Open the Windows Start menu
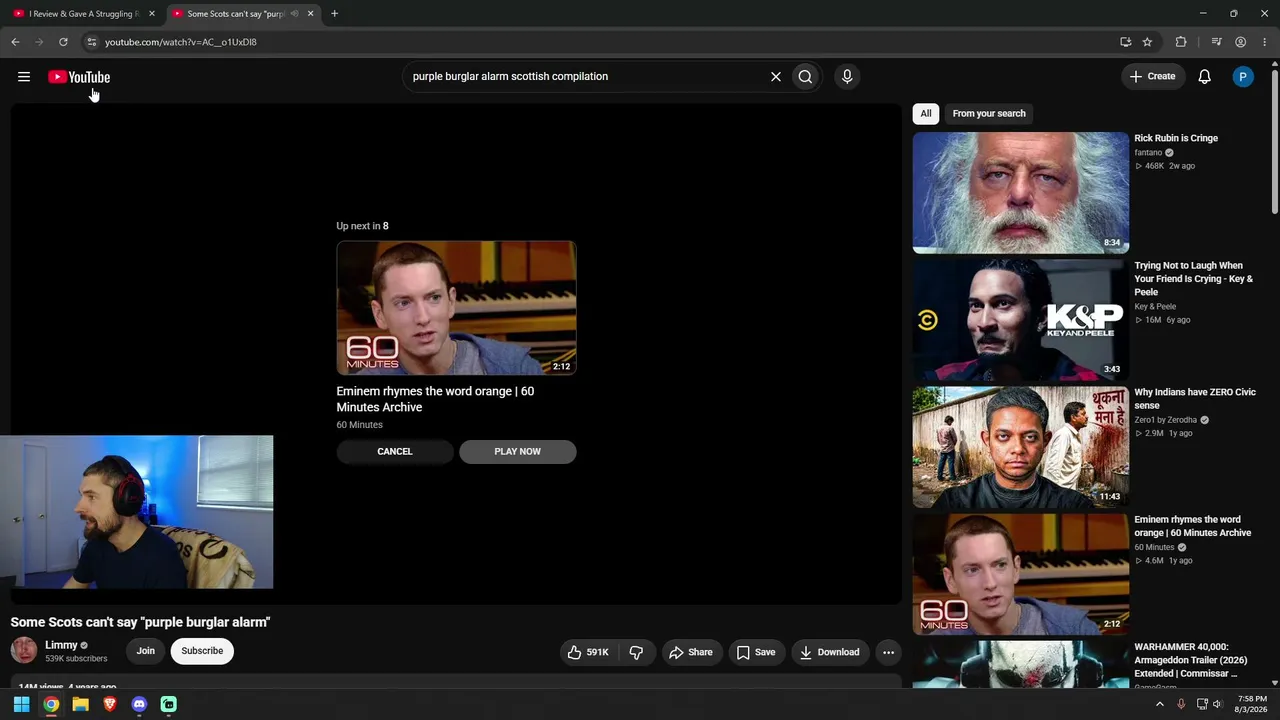This screenshot has height=720, width=1280. pos(21,704)
